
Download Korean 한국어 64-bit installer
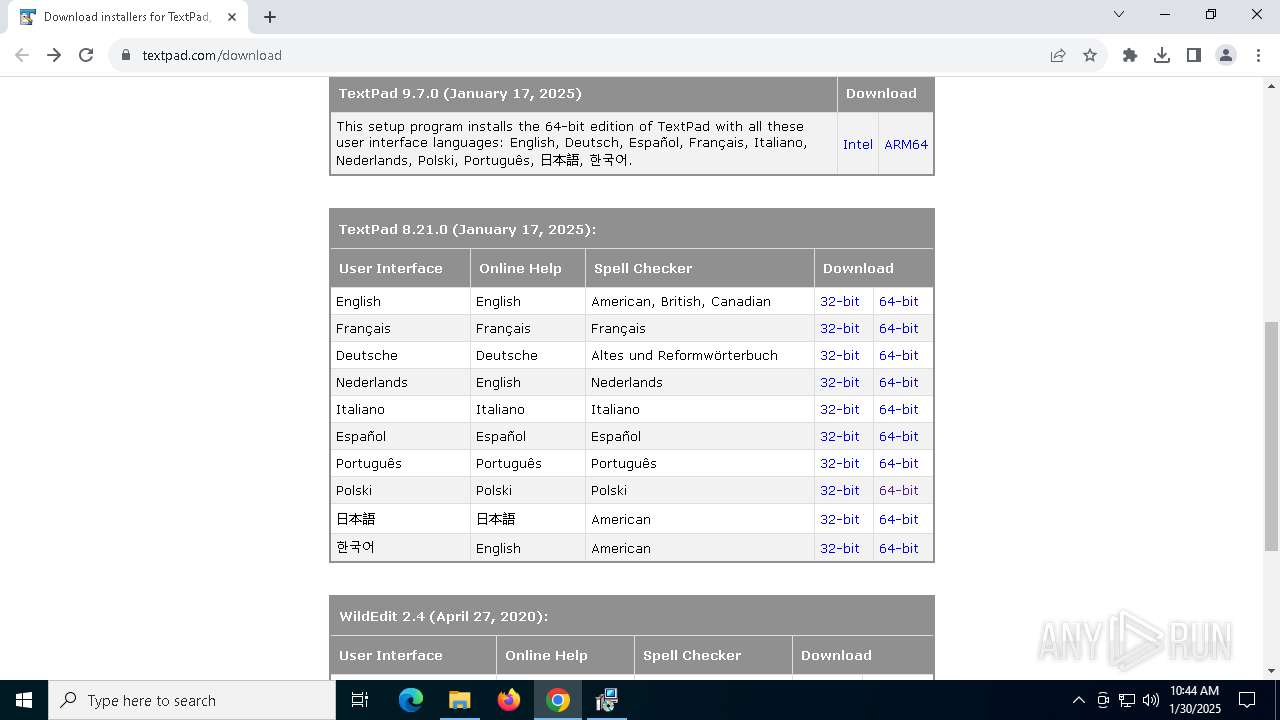pyautogui.click(x=899, y=548)
